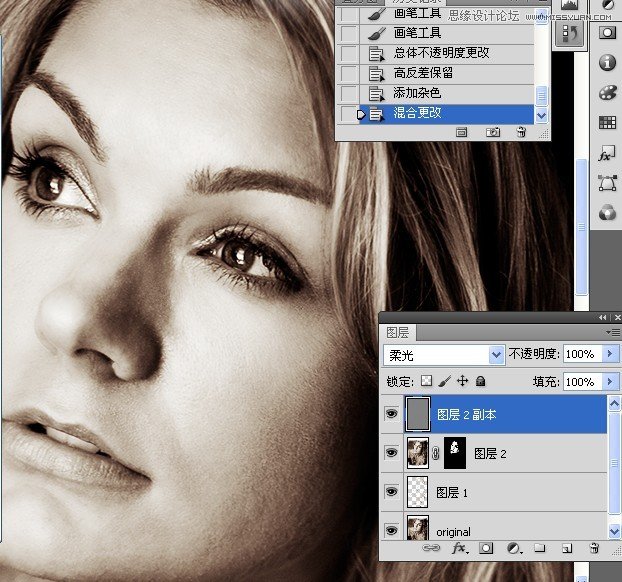The image size is (622, 582).
Task: Click gray thumbnail of 图层 2 副本
Action: tap(418, 414)
